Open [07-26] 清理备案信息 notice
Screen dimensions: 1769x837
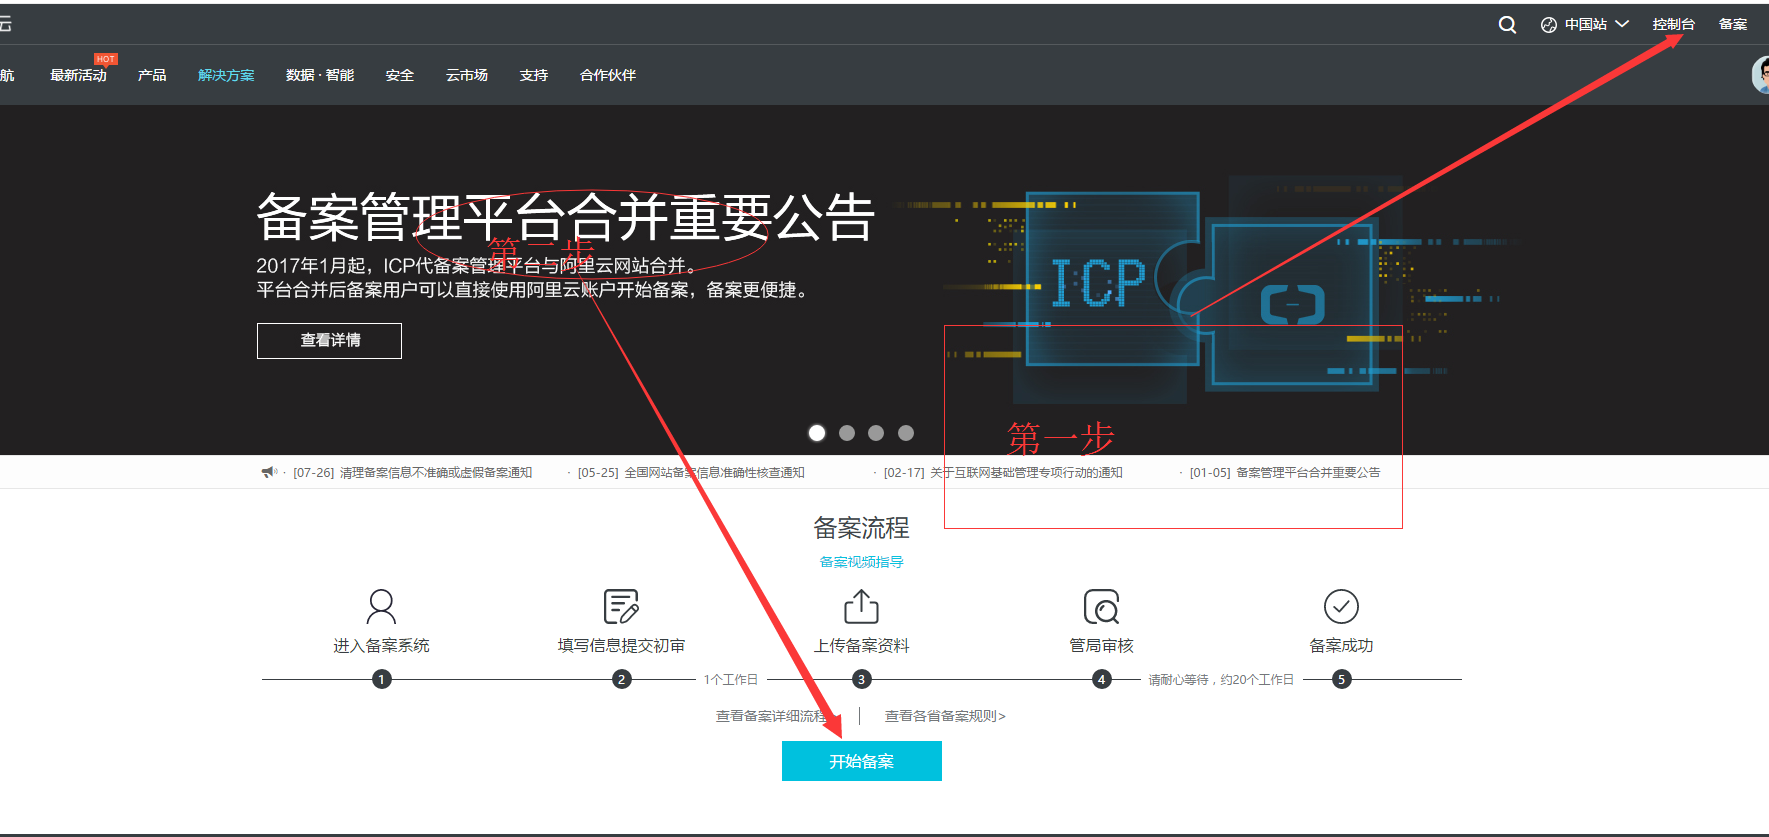click(x=412, y=473)
